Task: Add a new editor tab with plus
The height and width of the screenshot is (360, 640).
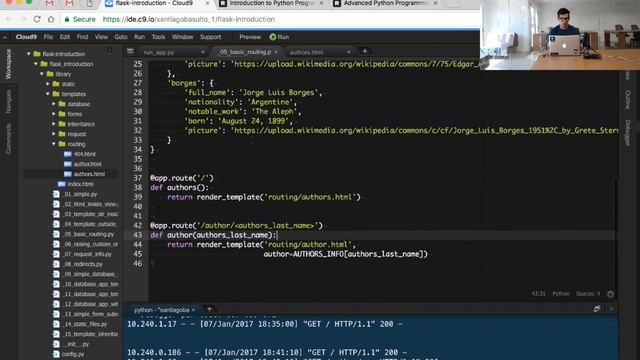Action: [365, 51]
